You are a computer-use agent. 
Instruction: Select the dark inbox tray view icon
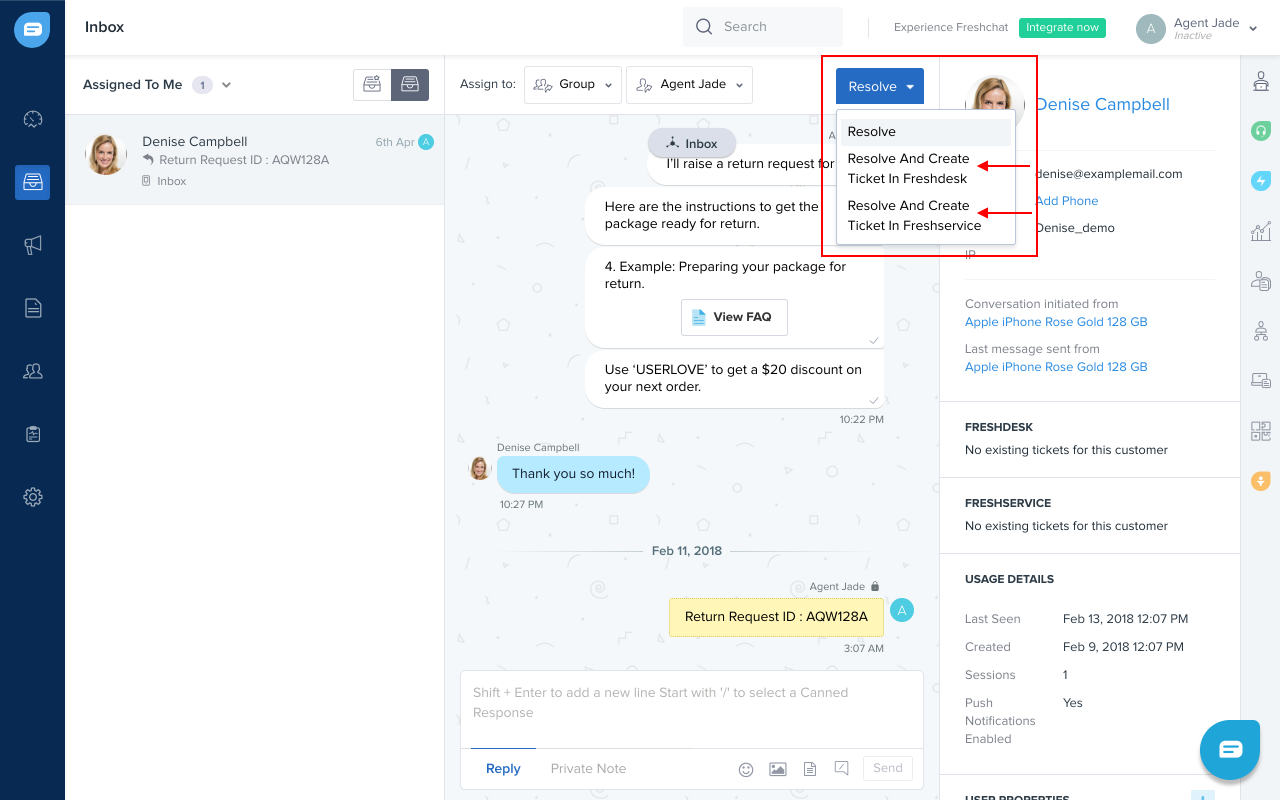410,85
